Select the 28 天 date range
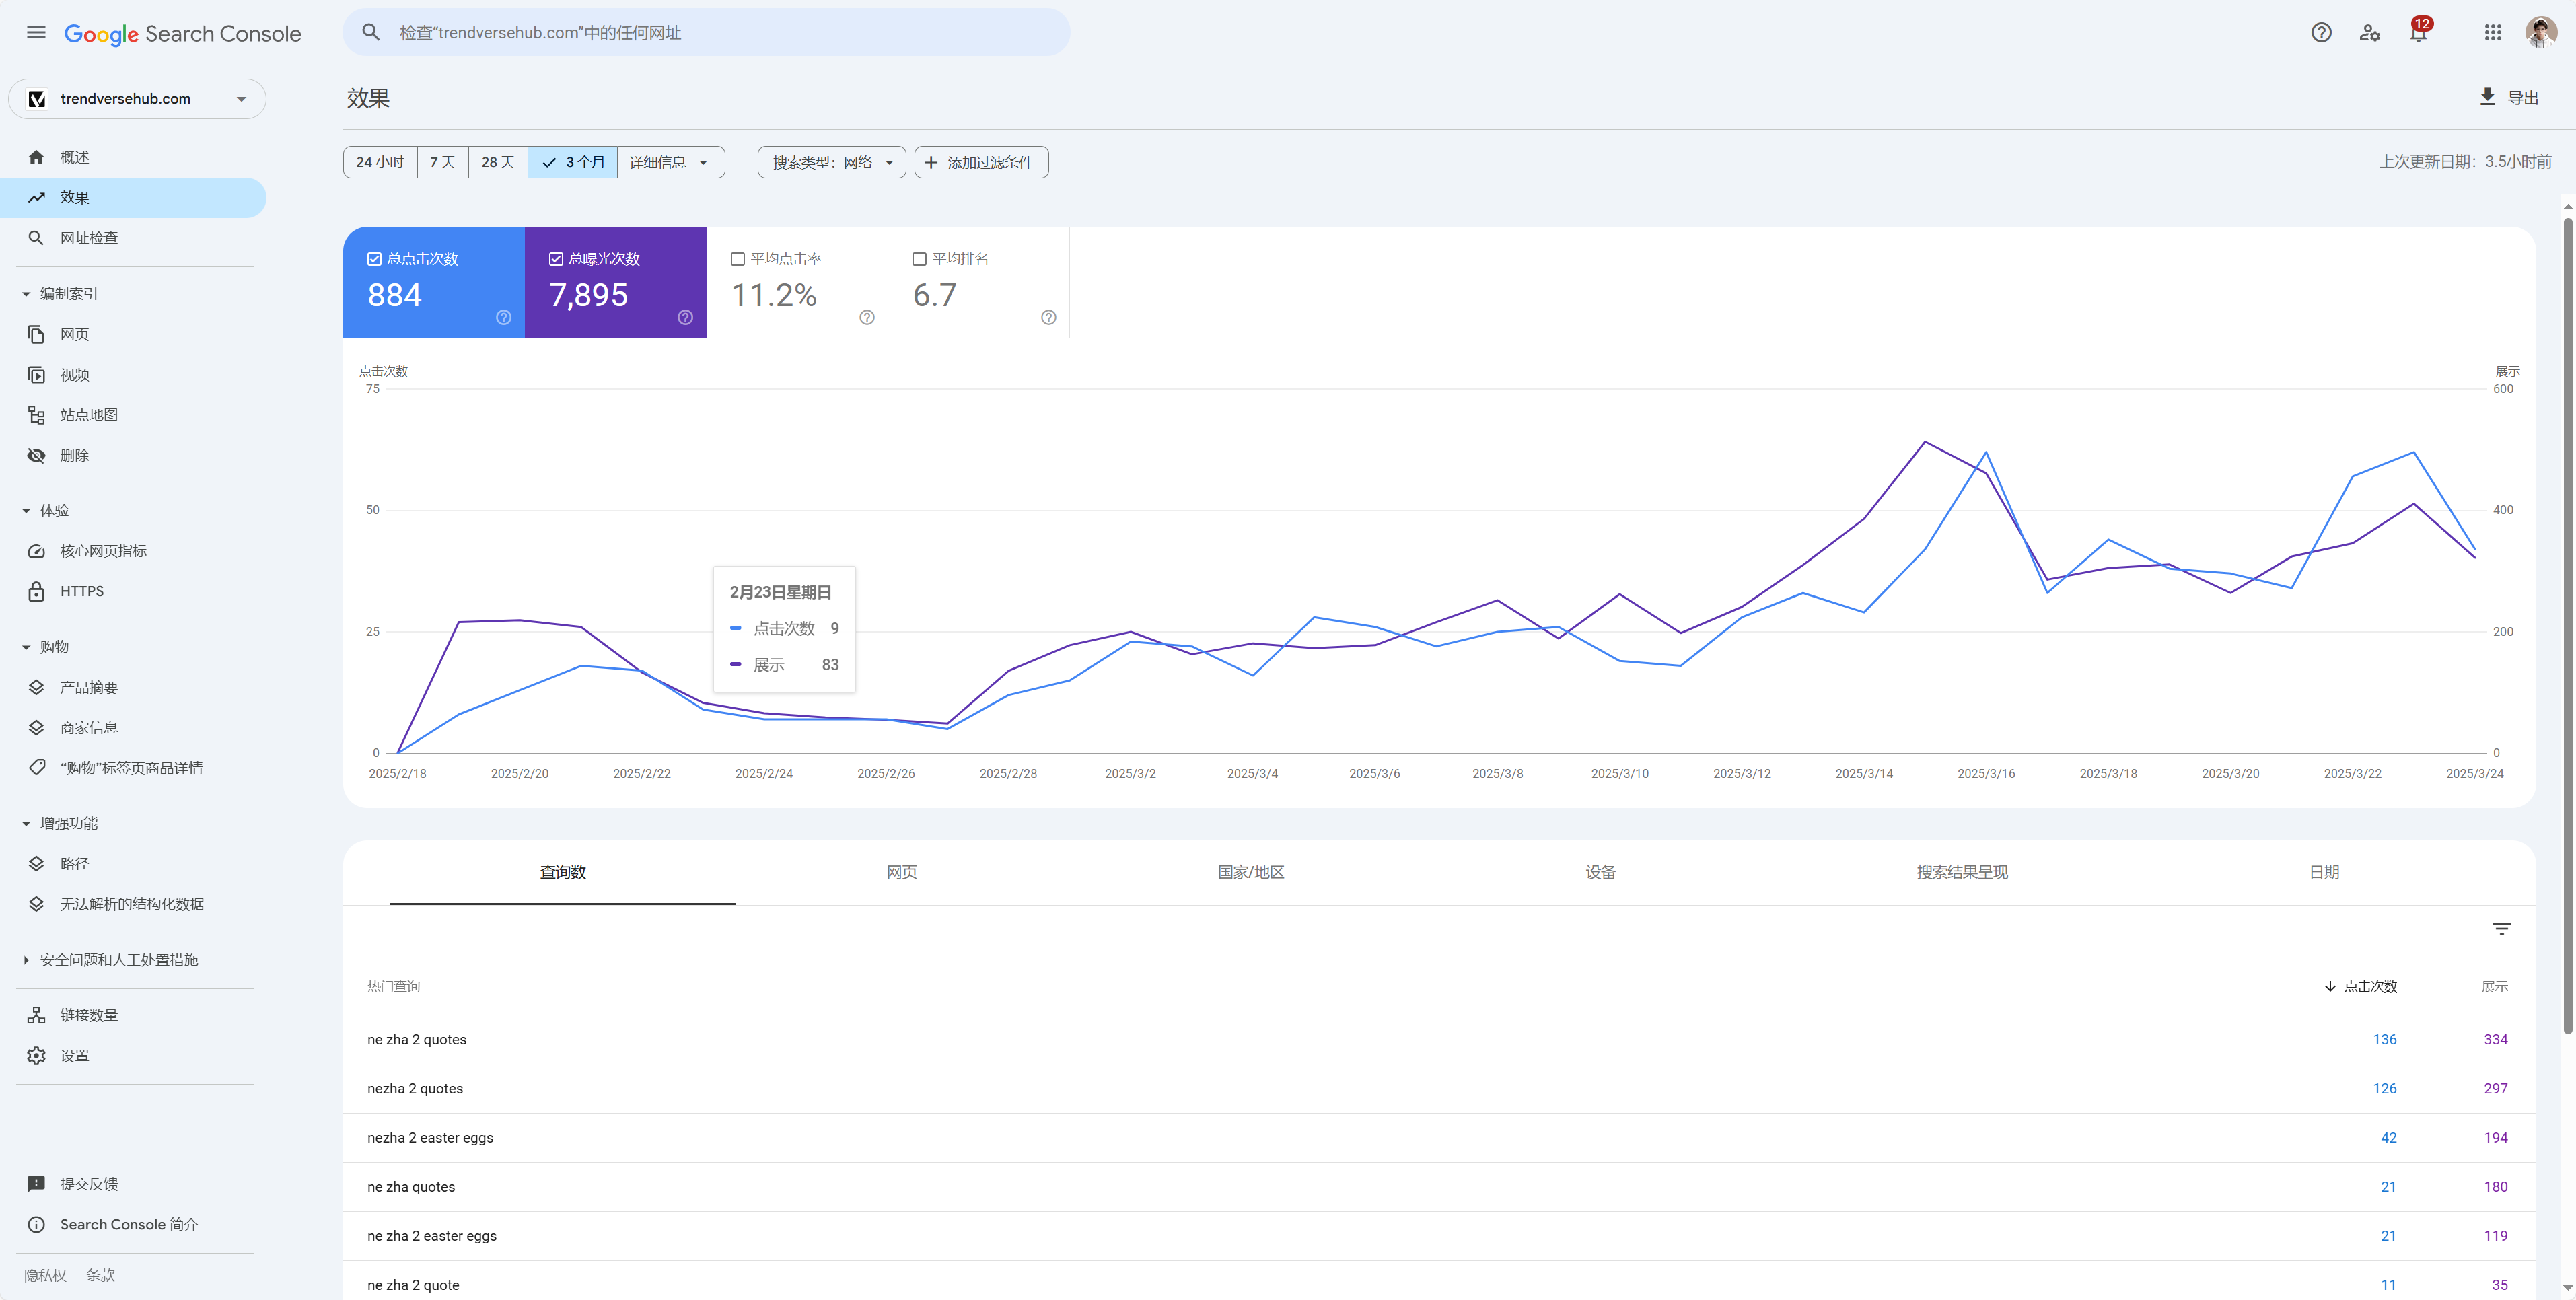The height and width of the screenshot is (1300, 2576). tap(498, 162)
